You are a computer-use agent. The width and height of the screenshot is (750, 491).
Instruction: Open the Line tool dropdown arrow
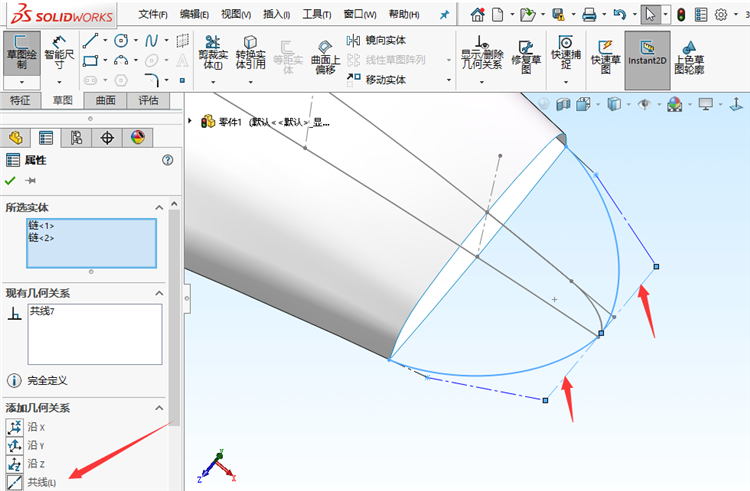pyautogui.click(x=105, y=41)
